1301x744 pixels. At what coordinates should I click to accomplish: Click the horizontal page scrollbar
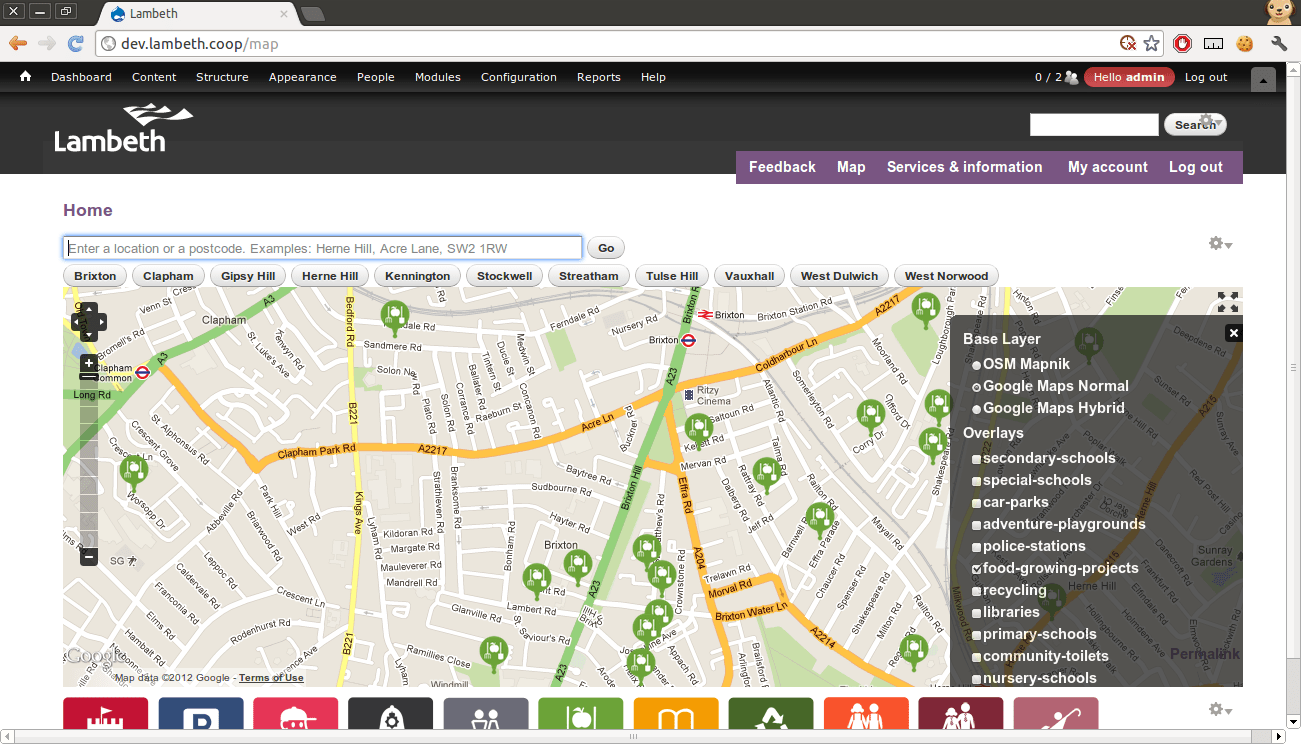[632, 737]
